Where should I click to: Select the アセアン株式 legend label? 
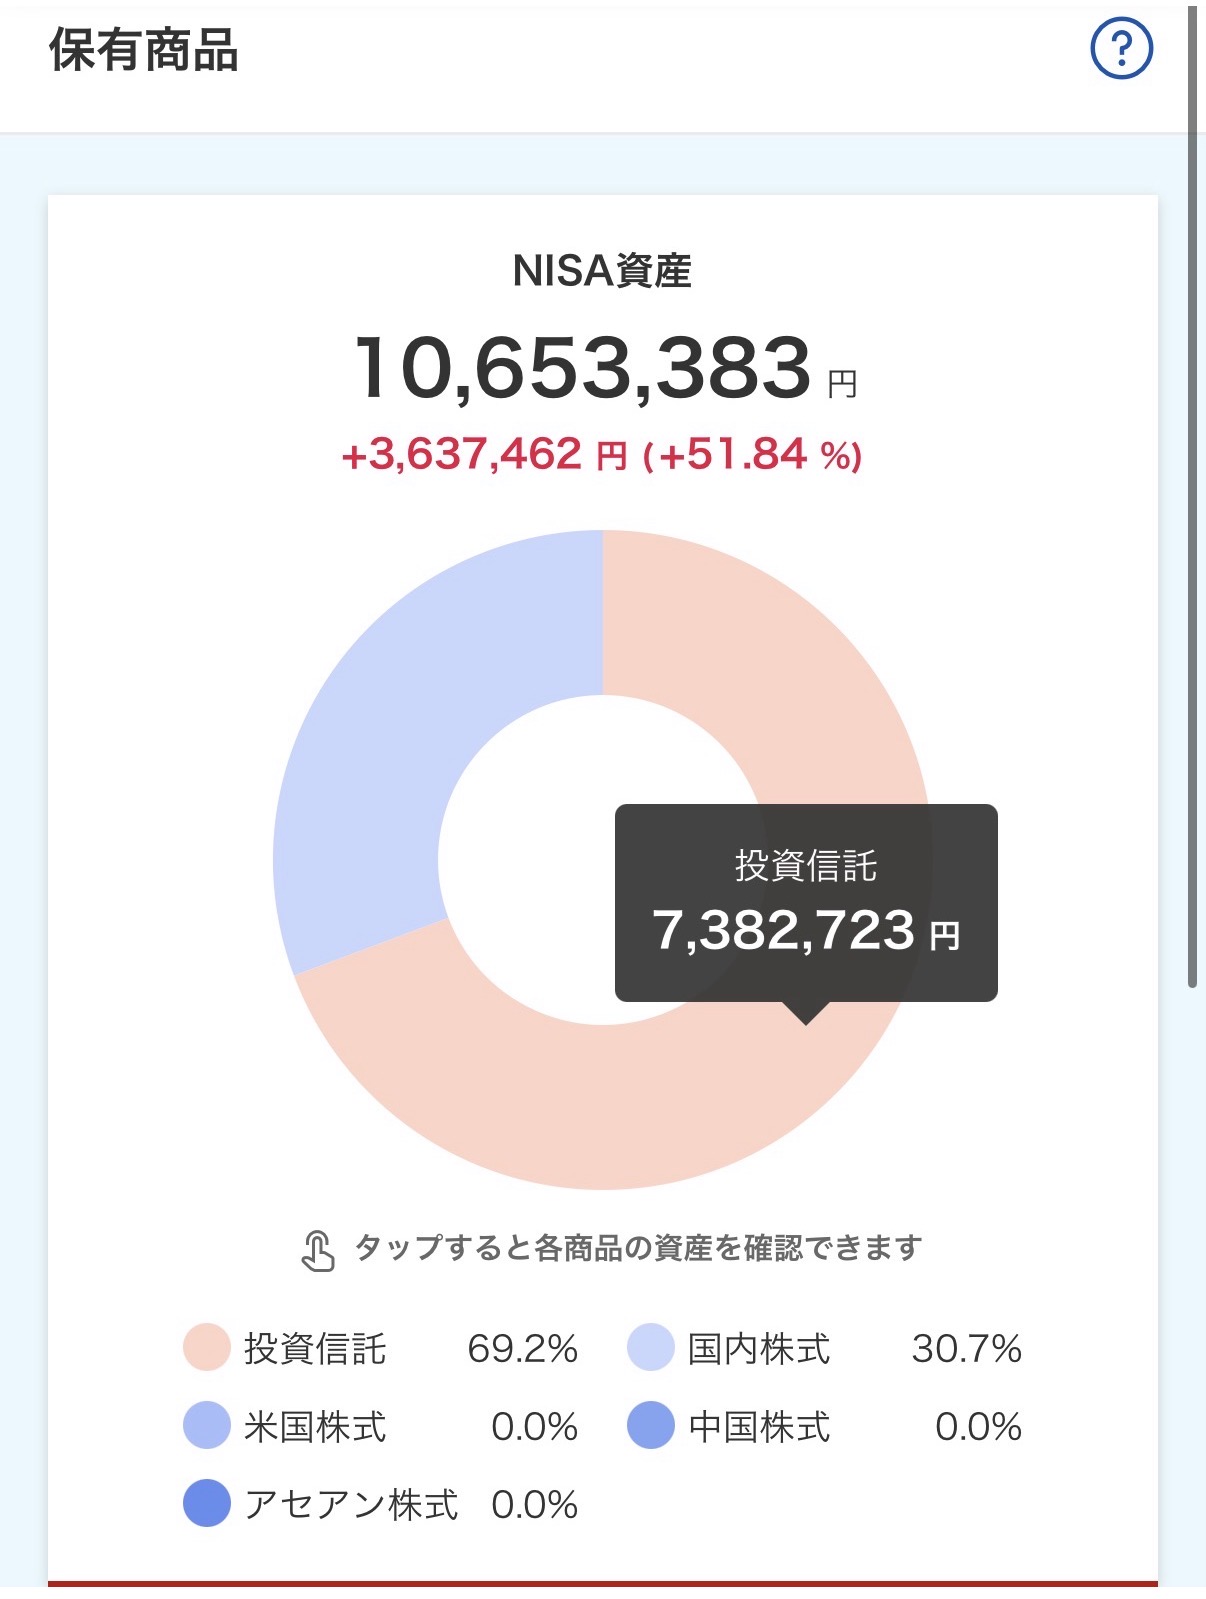pyautogui.click(x=351, y=1505)
